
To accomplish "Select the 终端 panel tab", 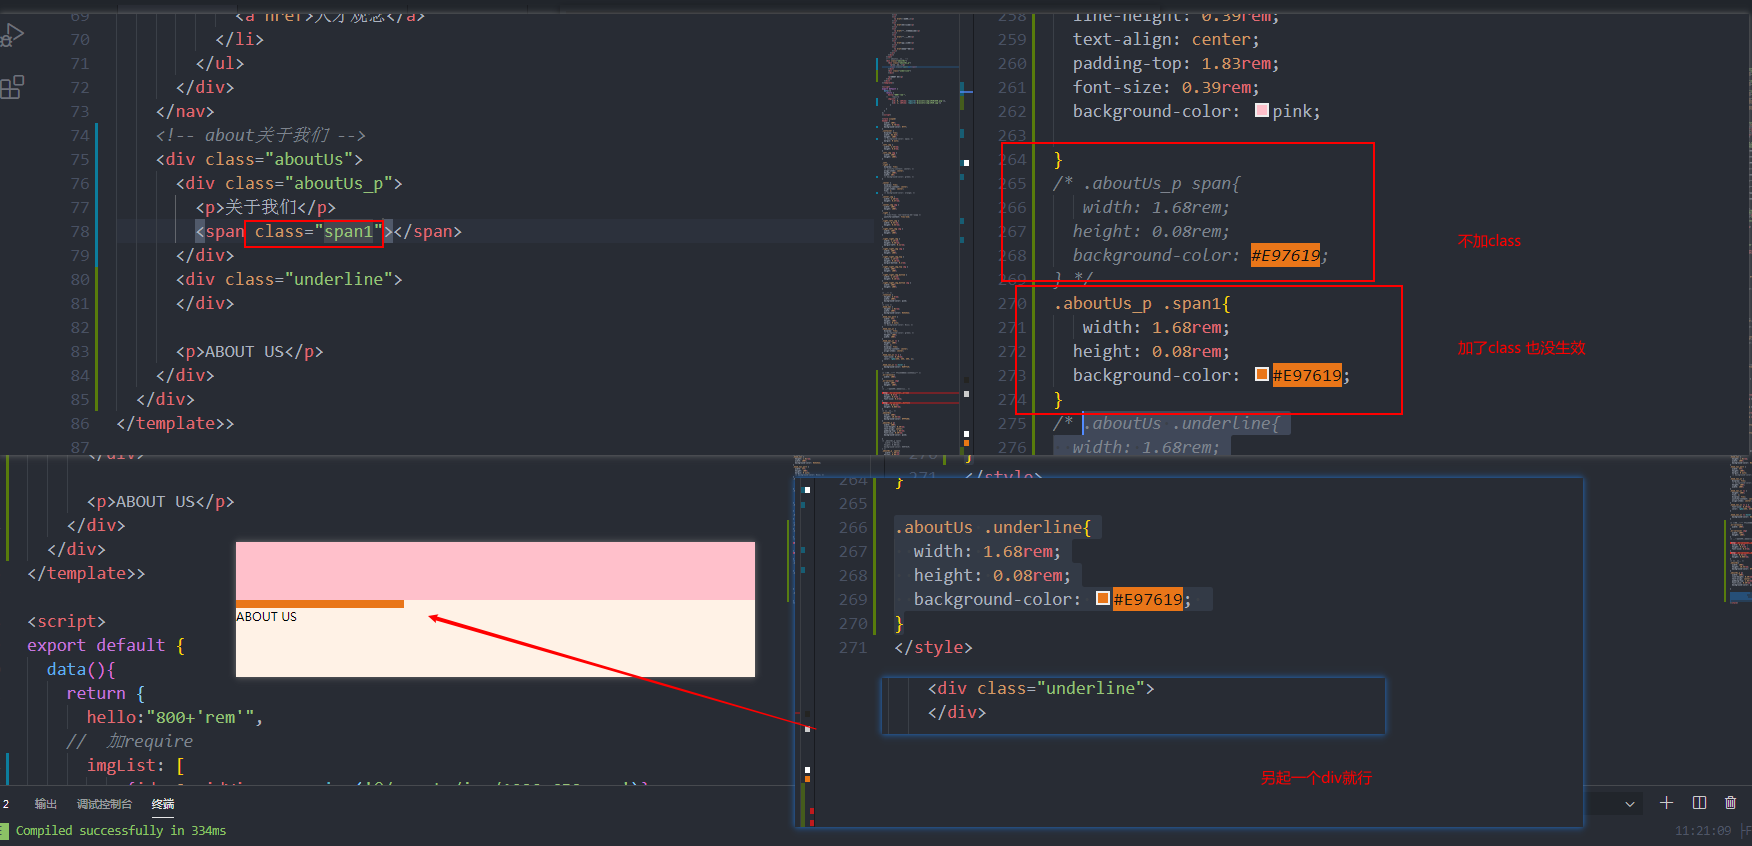I will pos(163,804).
